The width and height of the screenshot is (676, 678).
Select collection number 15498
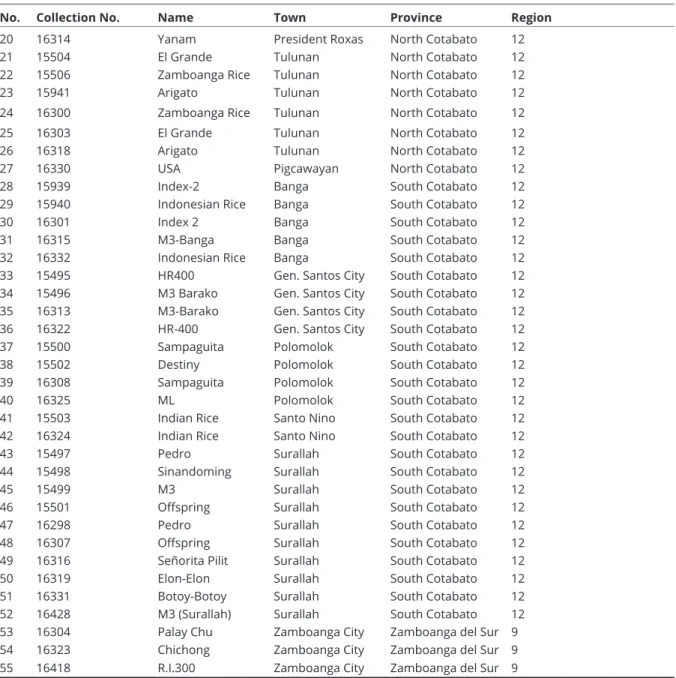[x=53, y=471]
